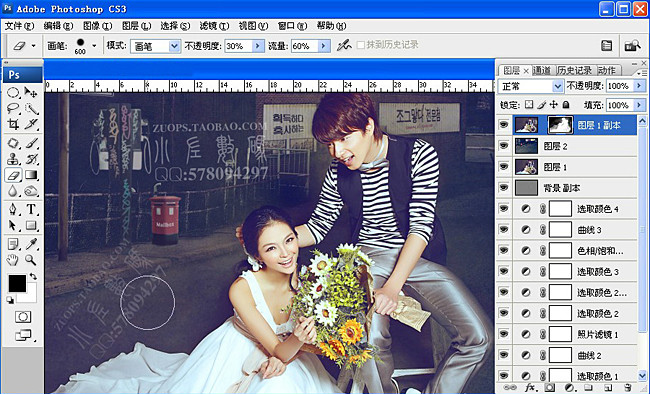Select the Gradient tool
Screen dimensions: 650x394
pyautogui.click(x=31, y=175)
